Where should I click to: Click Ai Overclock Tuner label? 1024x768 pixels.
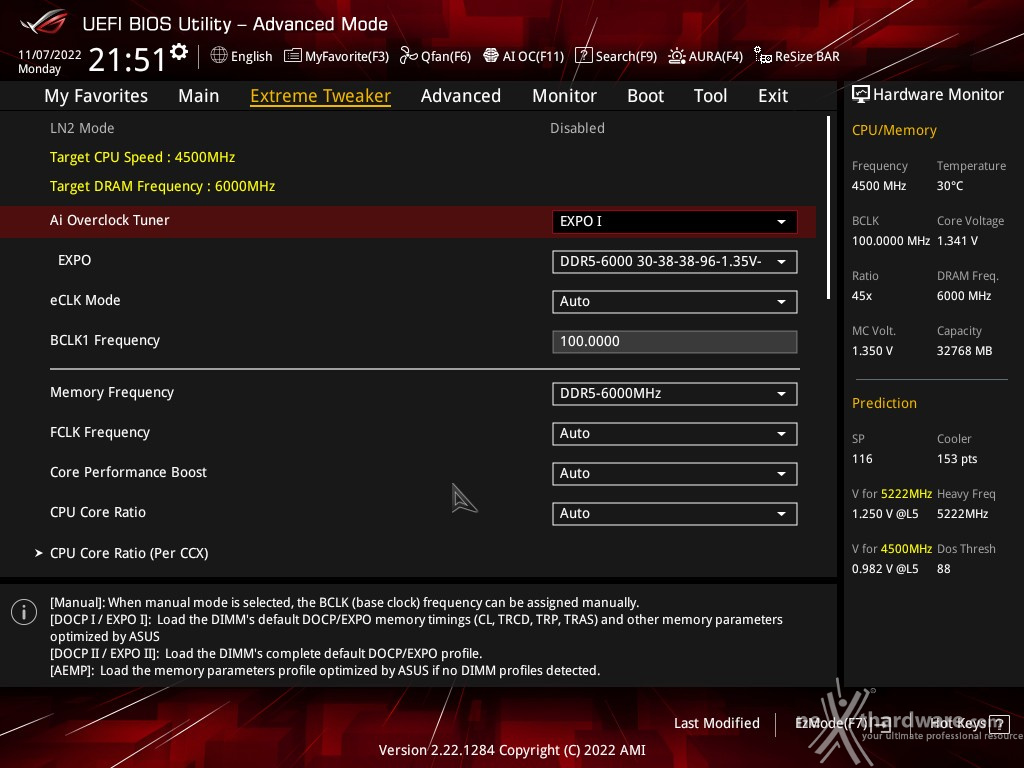(110, 220)
